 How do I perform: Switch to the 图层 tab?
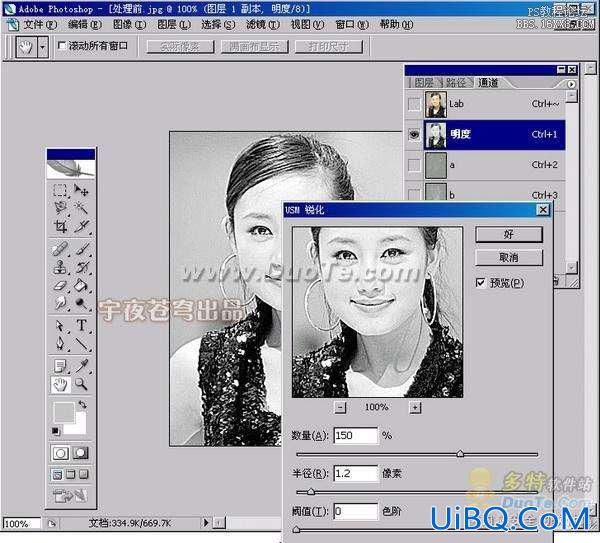[424, 82]
